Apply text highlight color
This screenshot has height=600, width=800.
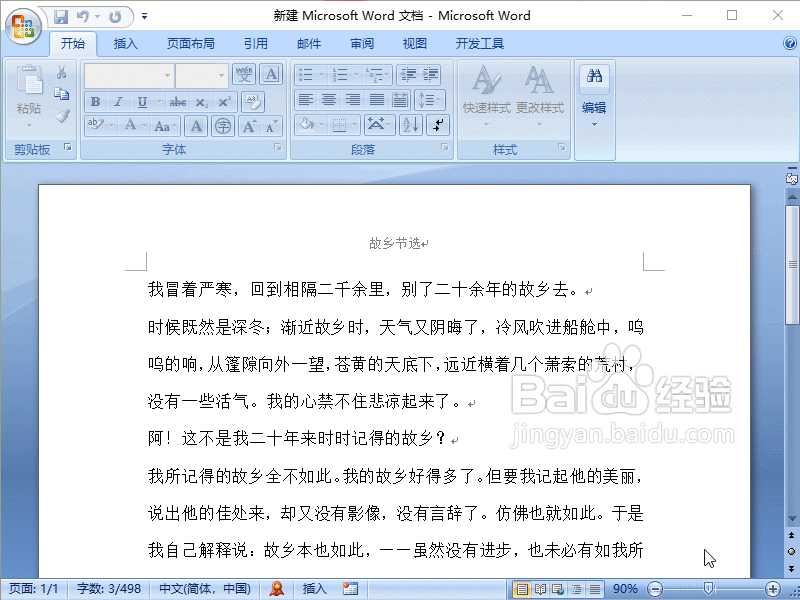95,125
